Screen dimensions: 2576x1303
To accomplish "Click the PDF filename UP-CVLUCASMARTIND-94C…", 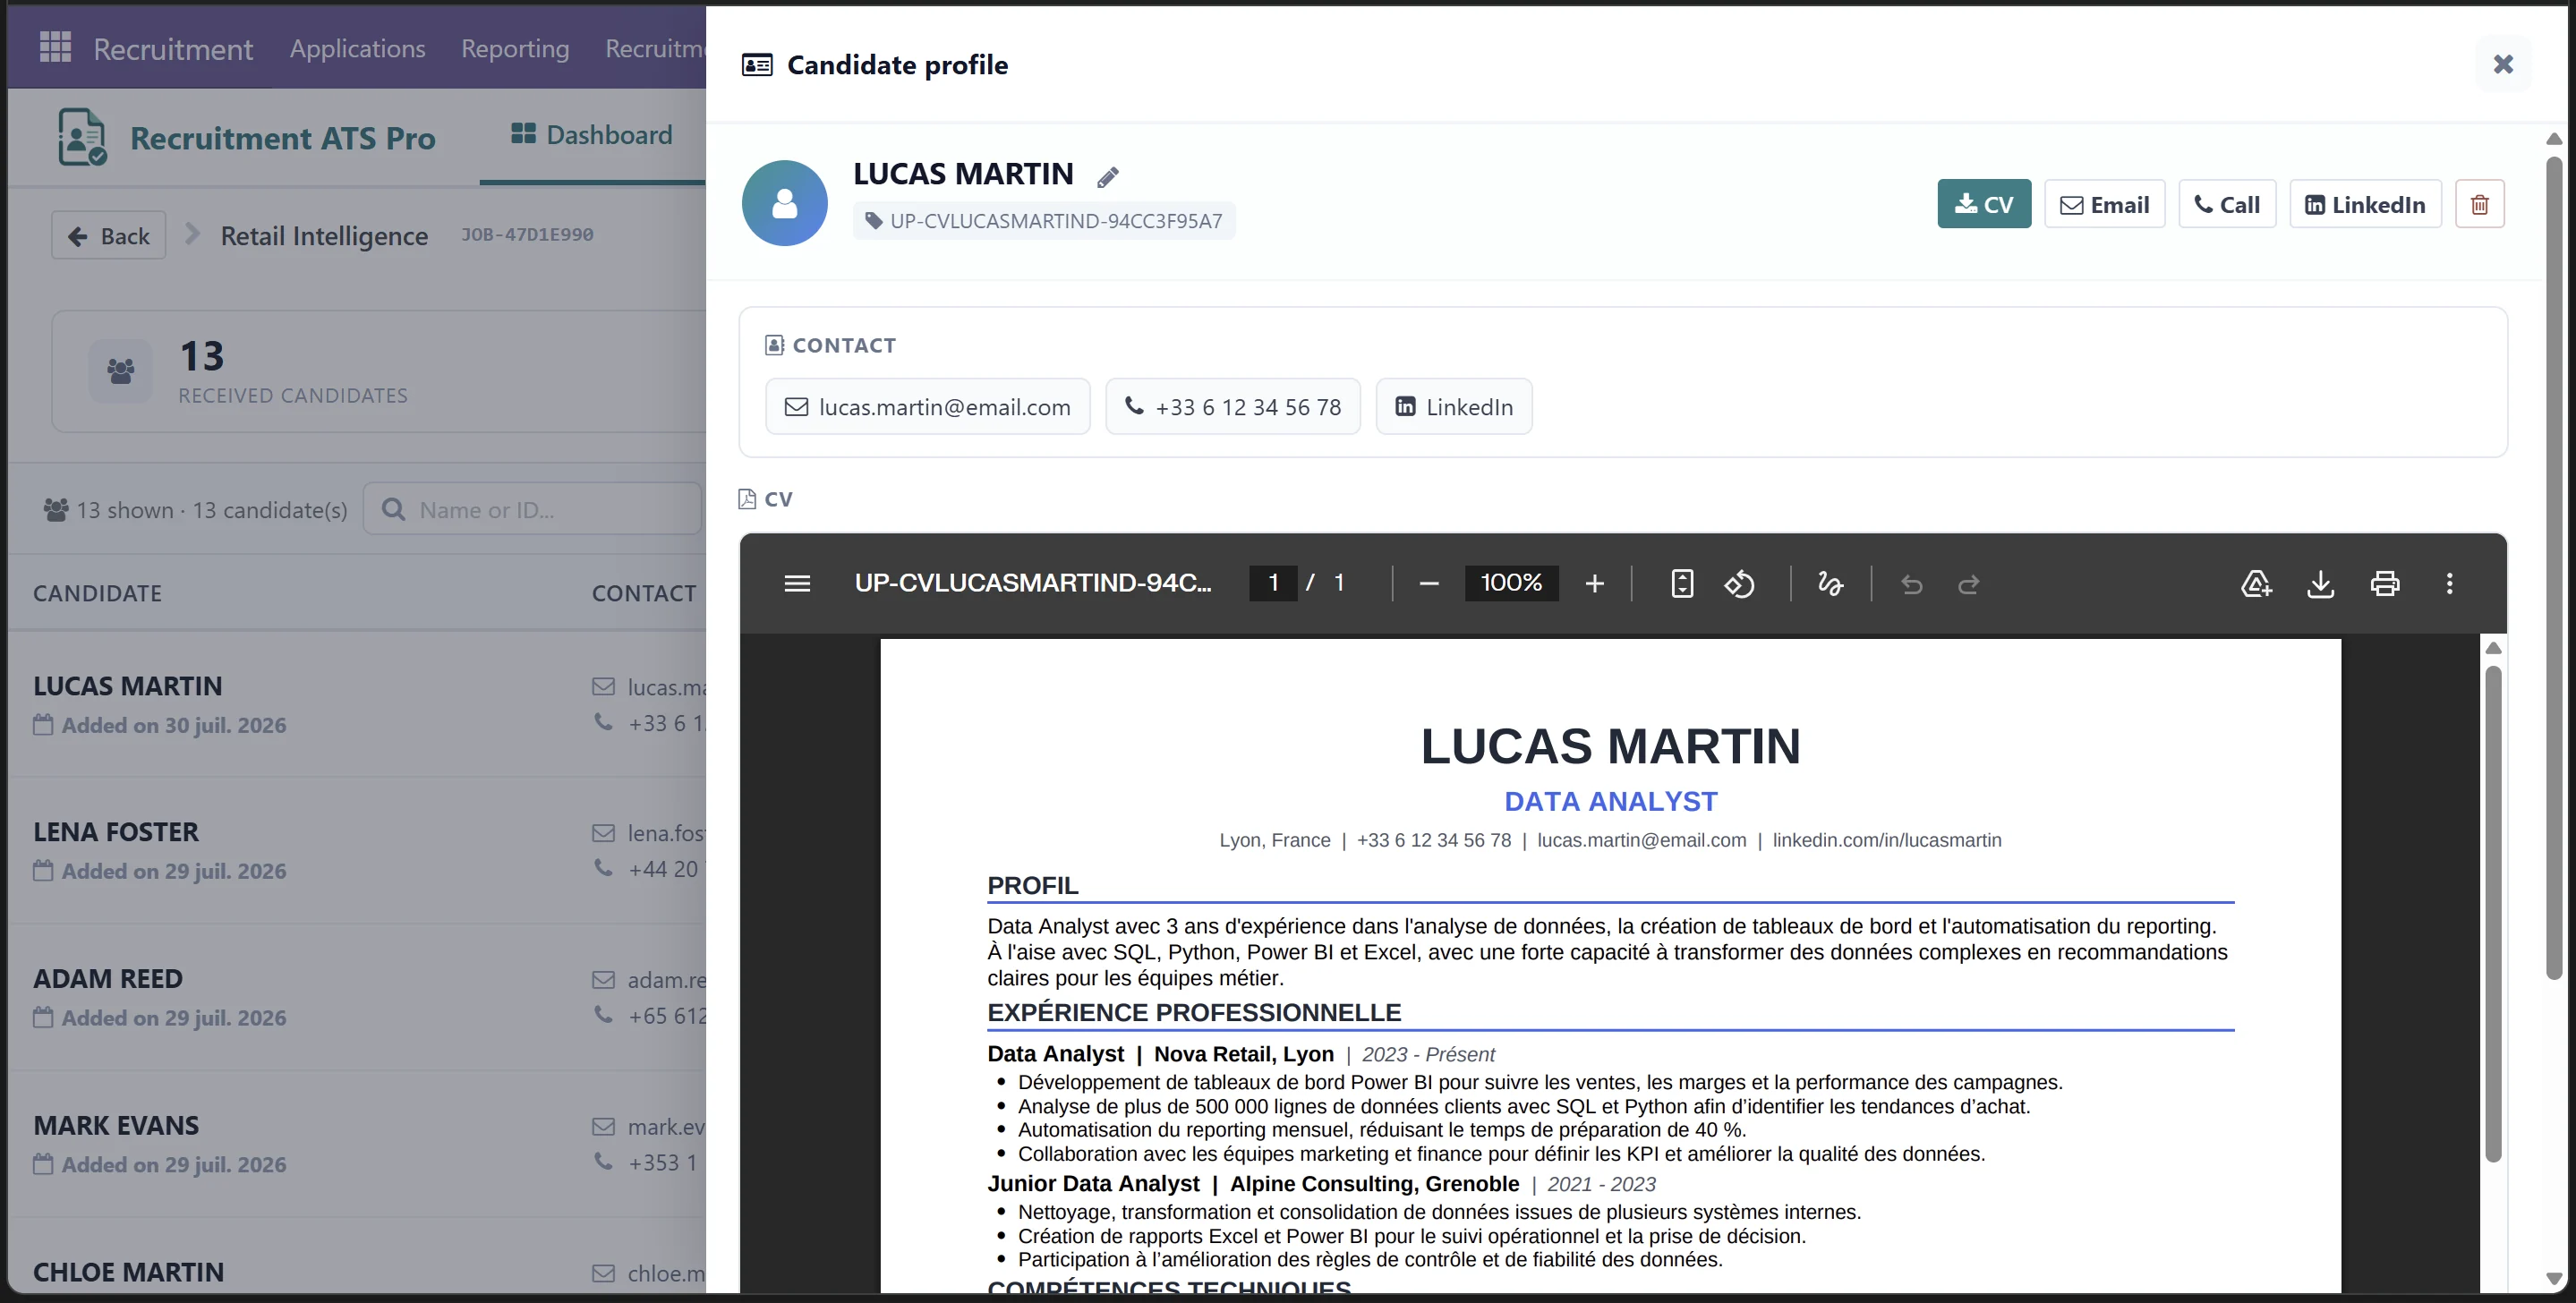I will coord(1032,583).
